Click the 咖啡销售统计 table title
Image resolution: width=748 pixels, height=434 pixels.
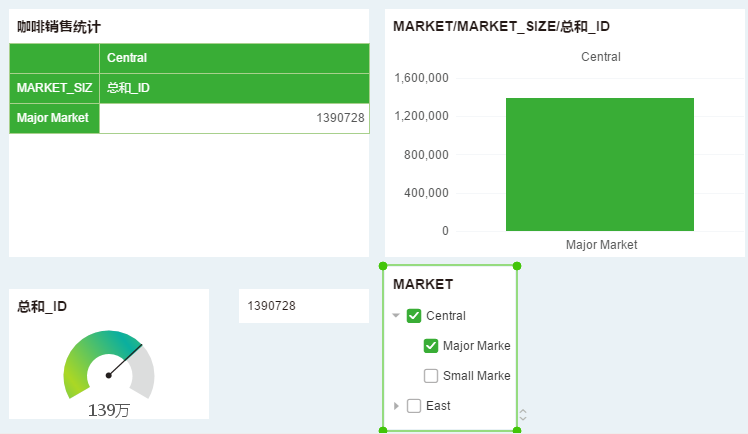(x=59, y=27)
